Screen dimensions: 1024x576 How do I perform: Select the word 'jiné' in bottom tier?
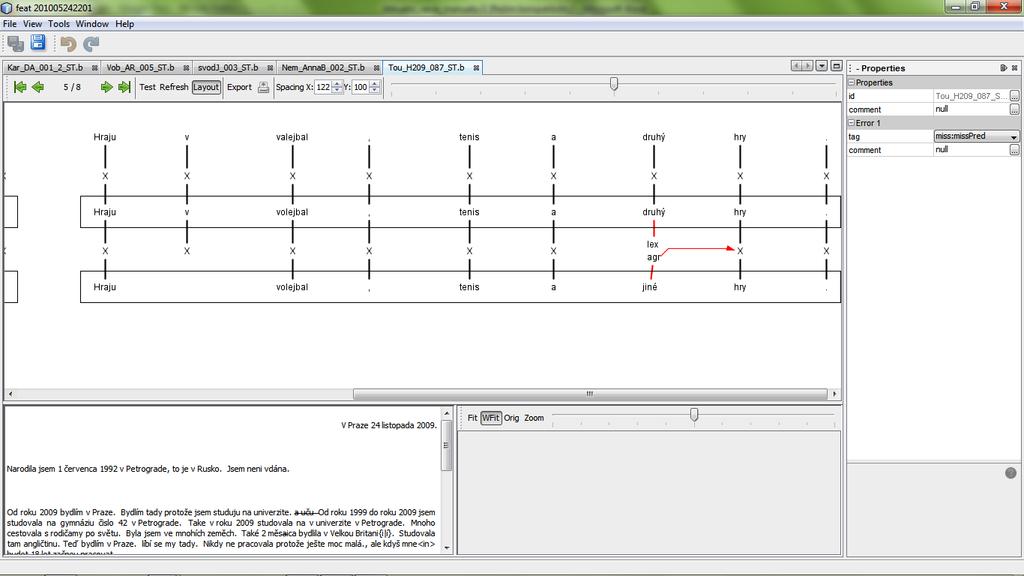click(649, 287)
